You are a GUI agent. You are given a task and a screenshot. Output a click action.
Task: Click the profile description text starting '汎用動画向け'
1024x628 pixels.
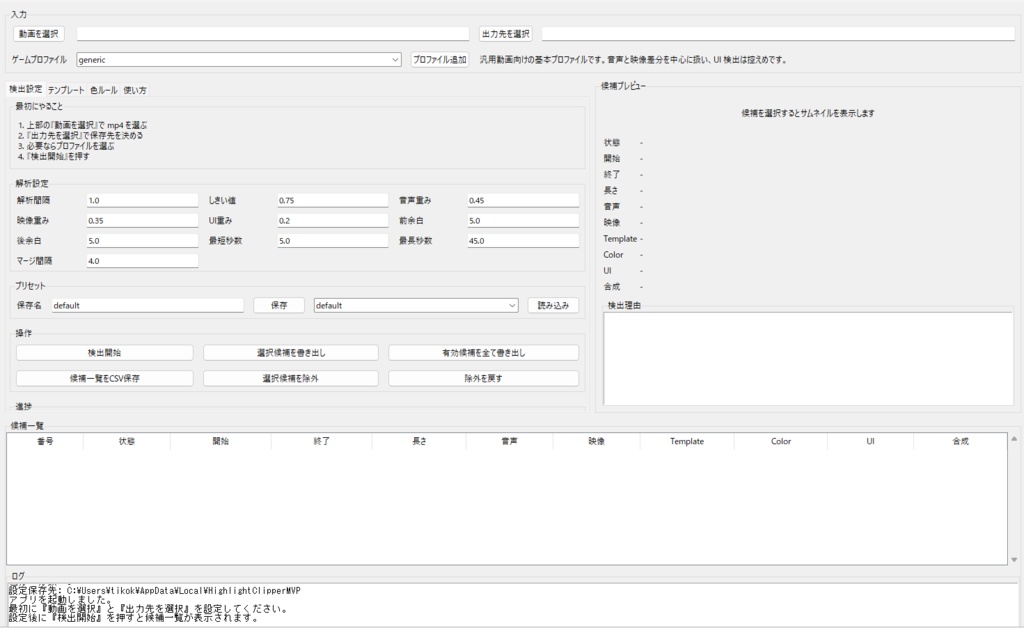point(633,59)
